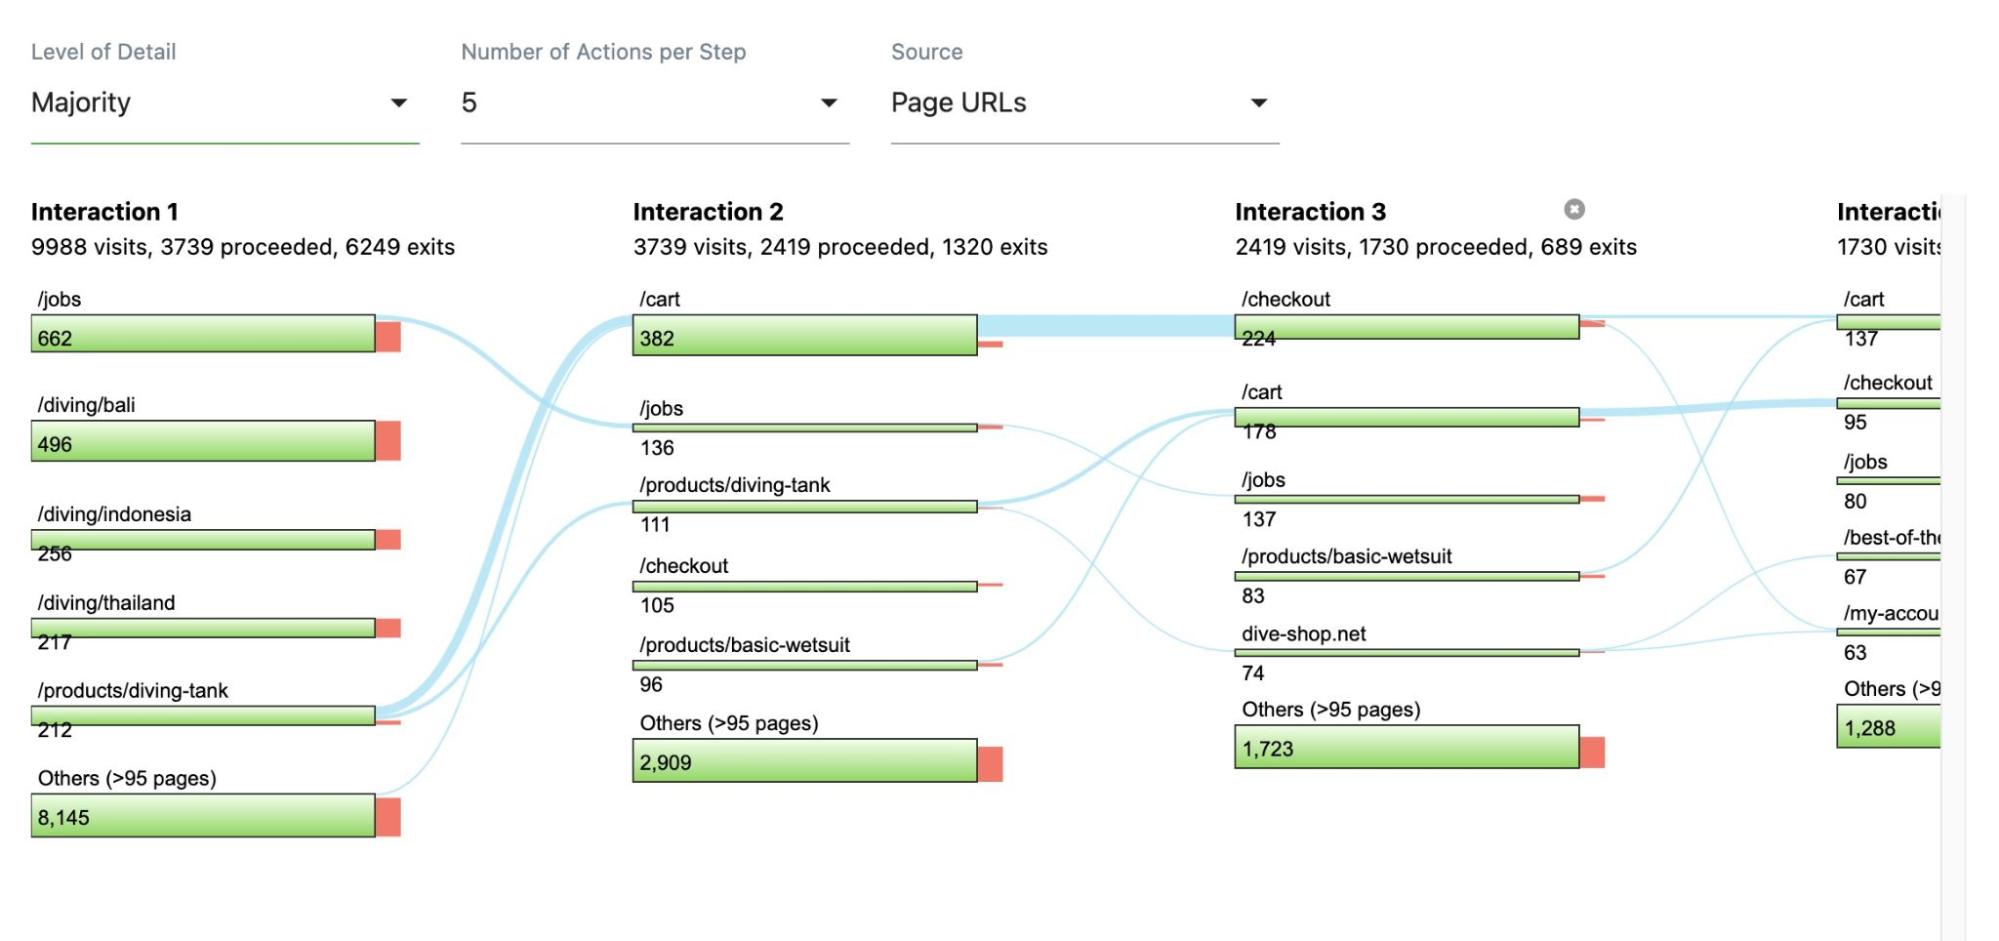Screen dimensions: 1999x941
Task: Select the /checkout bar in Interaction 2
Action: coord(804,586)
